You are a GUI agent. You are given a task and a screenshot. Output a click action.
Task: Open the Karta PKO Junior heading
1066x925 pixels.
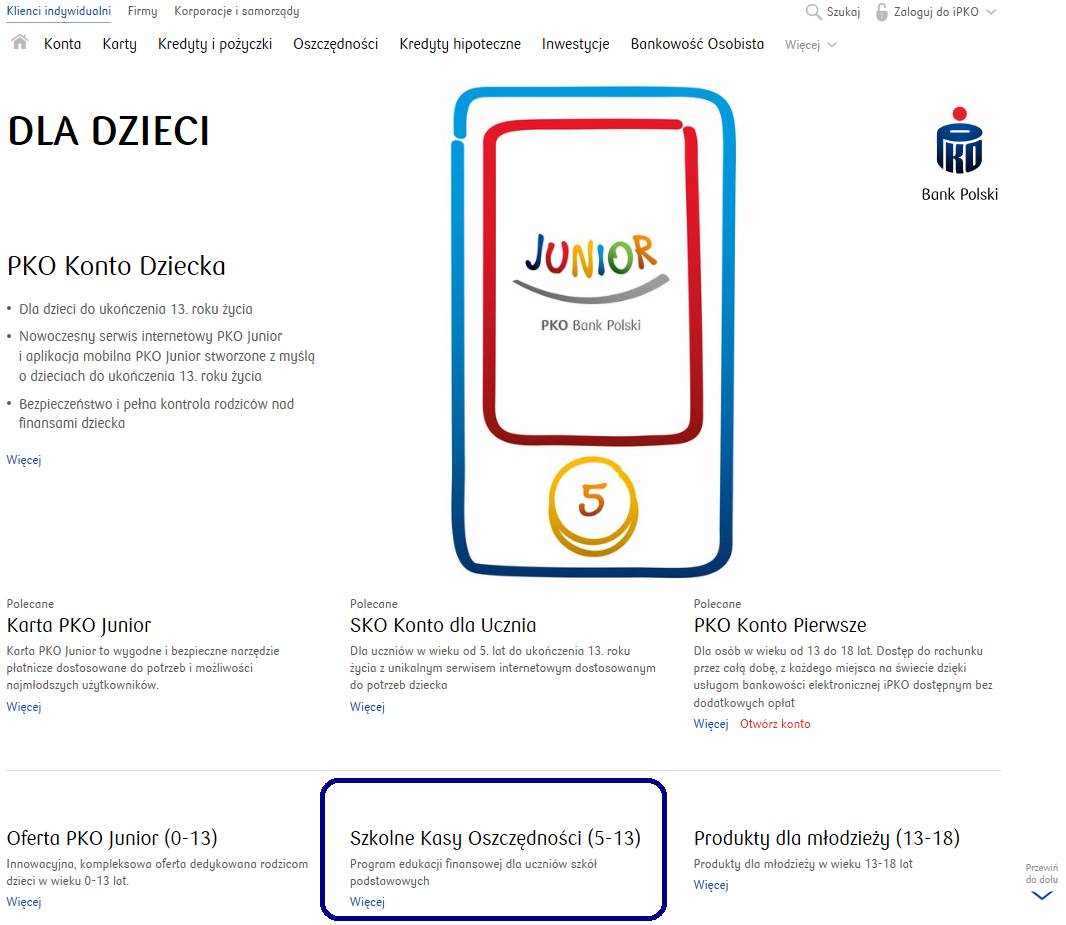[79, 625]
